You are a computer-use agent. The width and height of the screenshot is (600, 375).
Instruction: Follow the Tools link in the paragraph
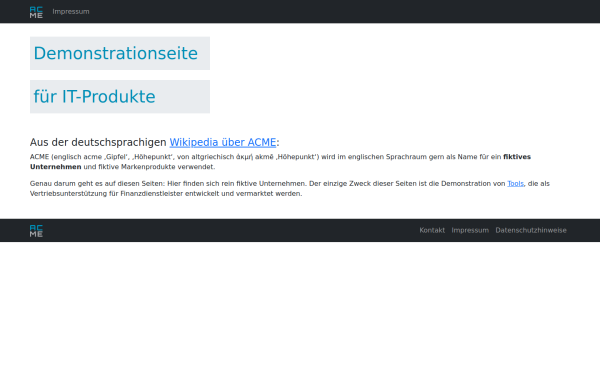tap(515, 184)
